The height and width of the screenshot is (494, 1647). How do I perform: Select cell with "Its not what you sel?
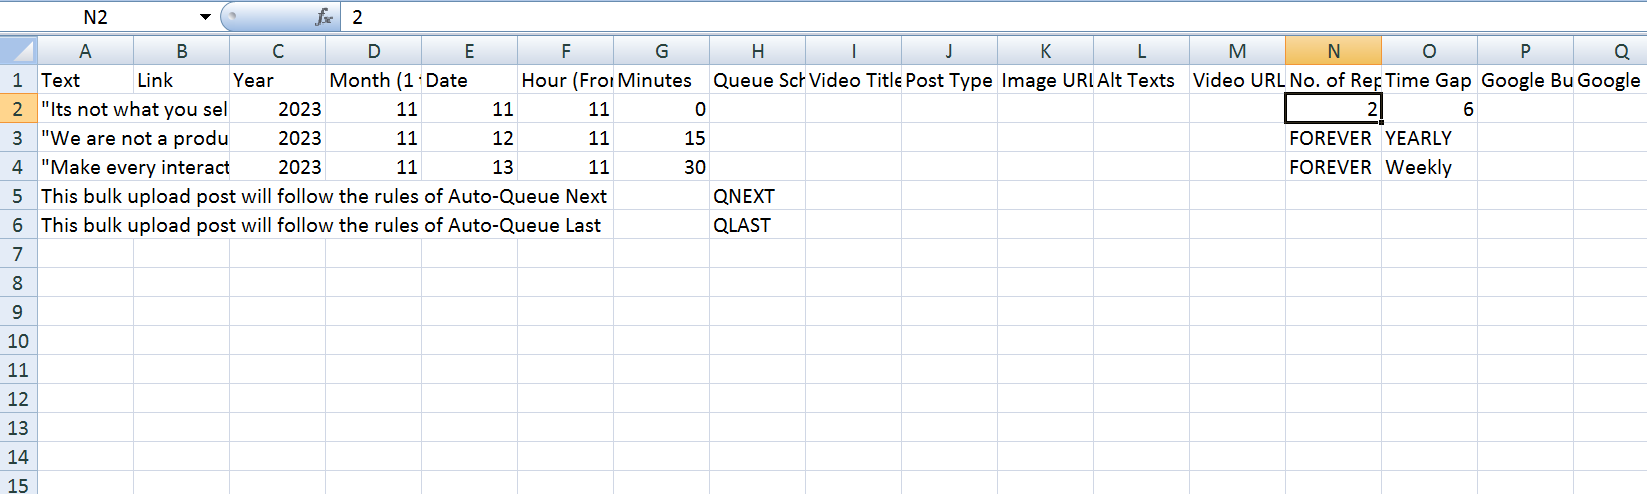point(133,109)
